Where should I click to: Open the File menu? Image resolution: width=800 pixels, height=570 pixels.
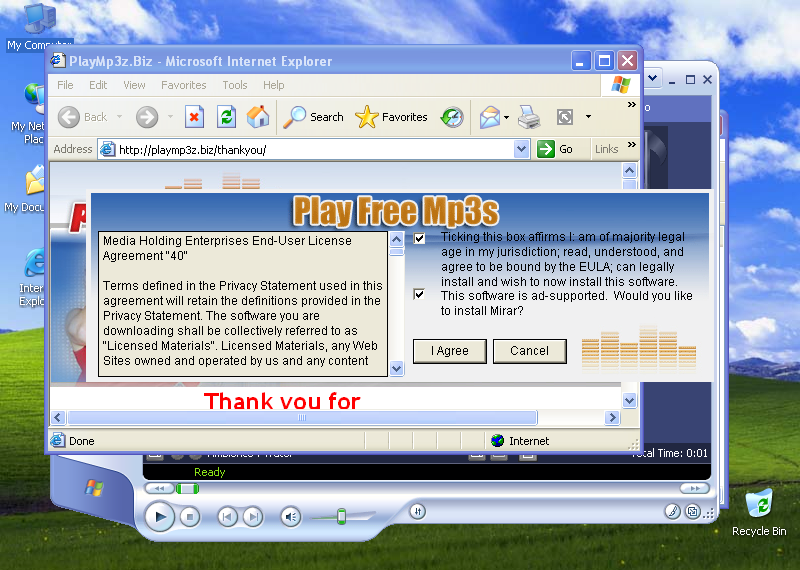65,85
